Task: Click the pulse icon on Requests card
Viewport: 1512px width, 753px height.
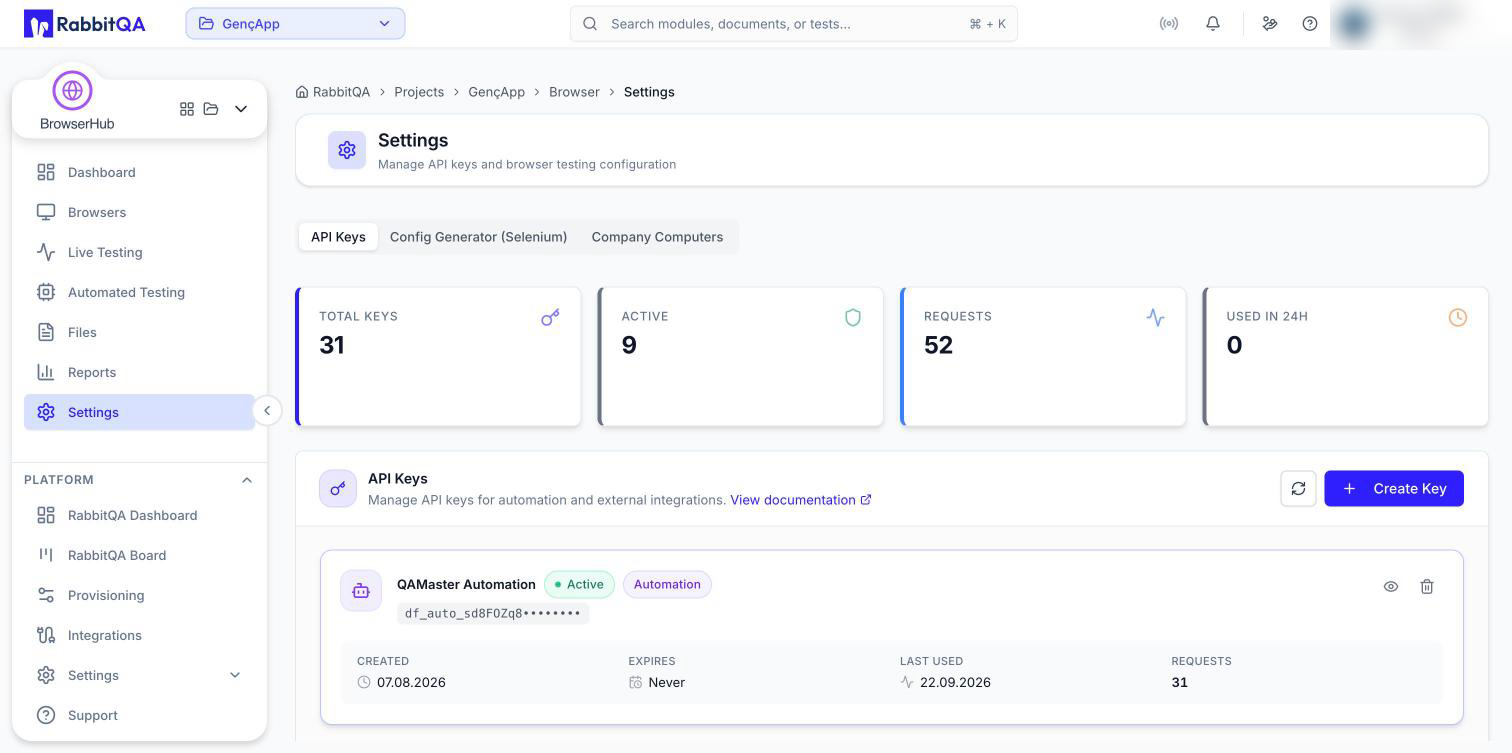Action: pyautogui.click(x=1155, y=318)
